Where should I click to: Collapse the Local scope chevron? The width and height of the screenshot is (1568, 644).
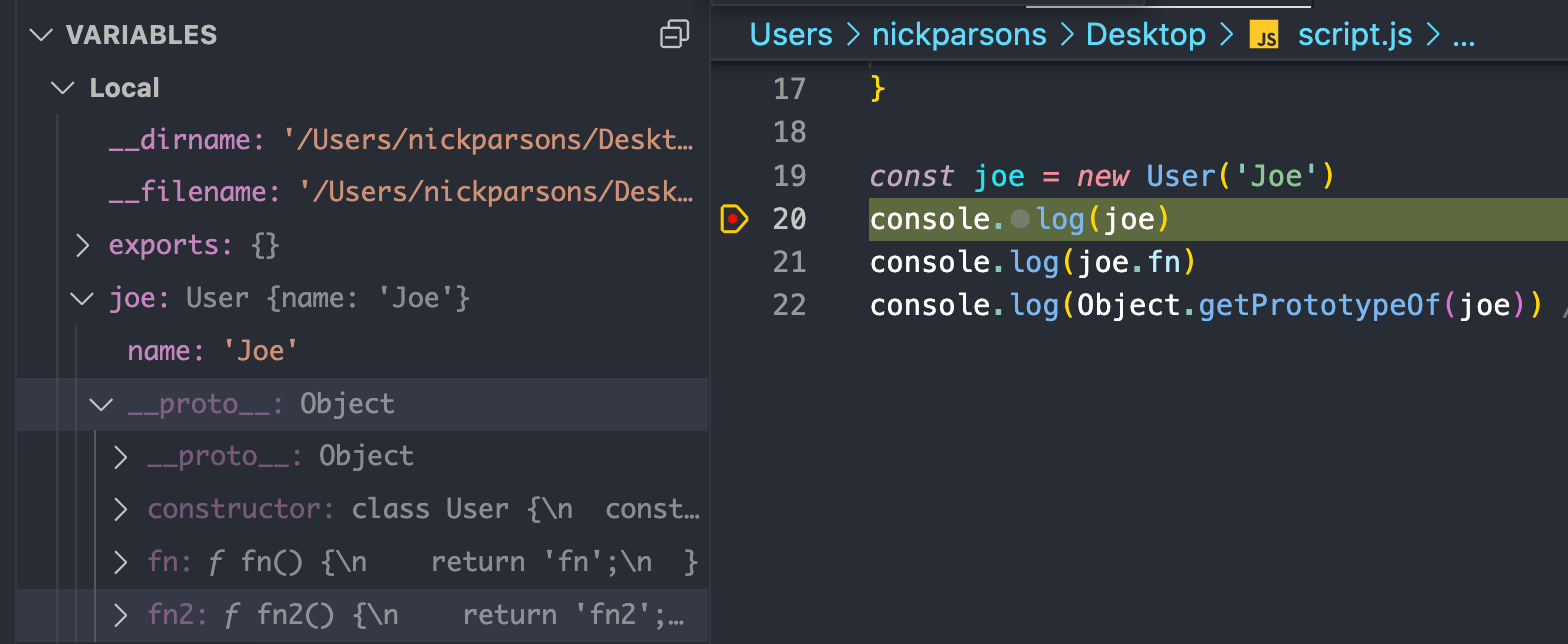tap(63, 88)
